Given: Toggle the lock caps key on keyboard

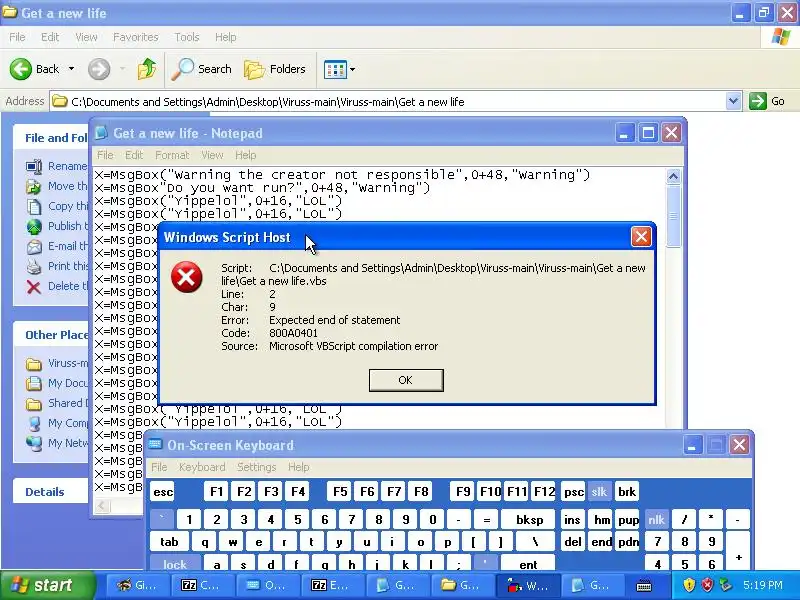Looking at the screenshot, I should click(x=175, y=564).
